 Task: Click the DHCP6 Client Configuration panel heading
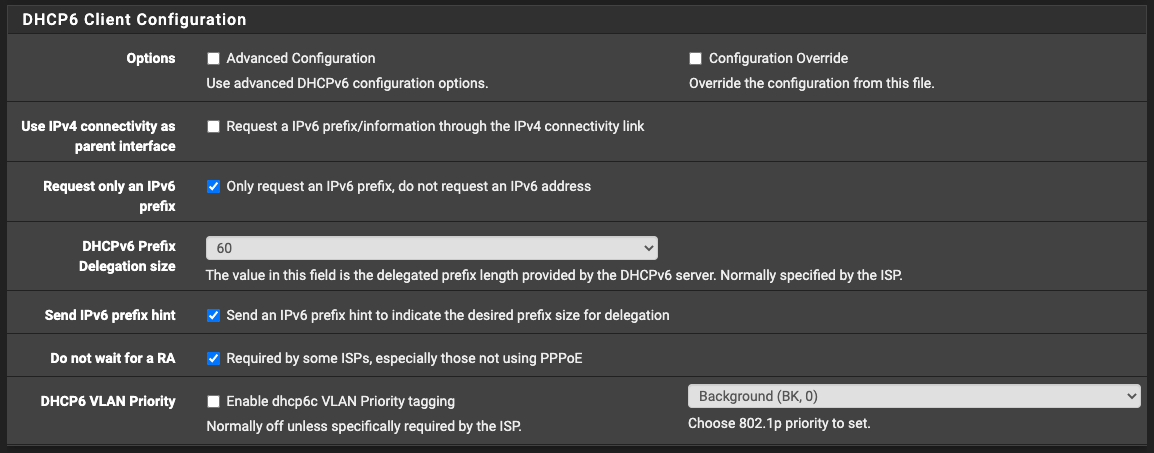(134, 19)
